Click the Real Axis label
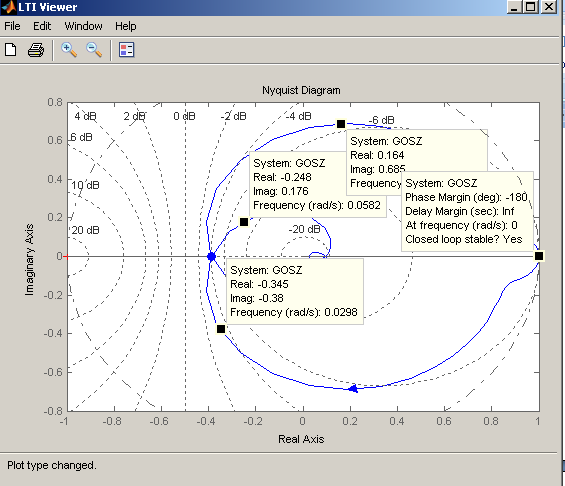 coord(301,439)
